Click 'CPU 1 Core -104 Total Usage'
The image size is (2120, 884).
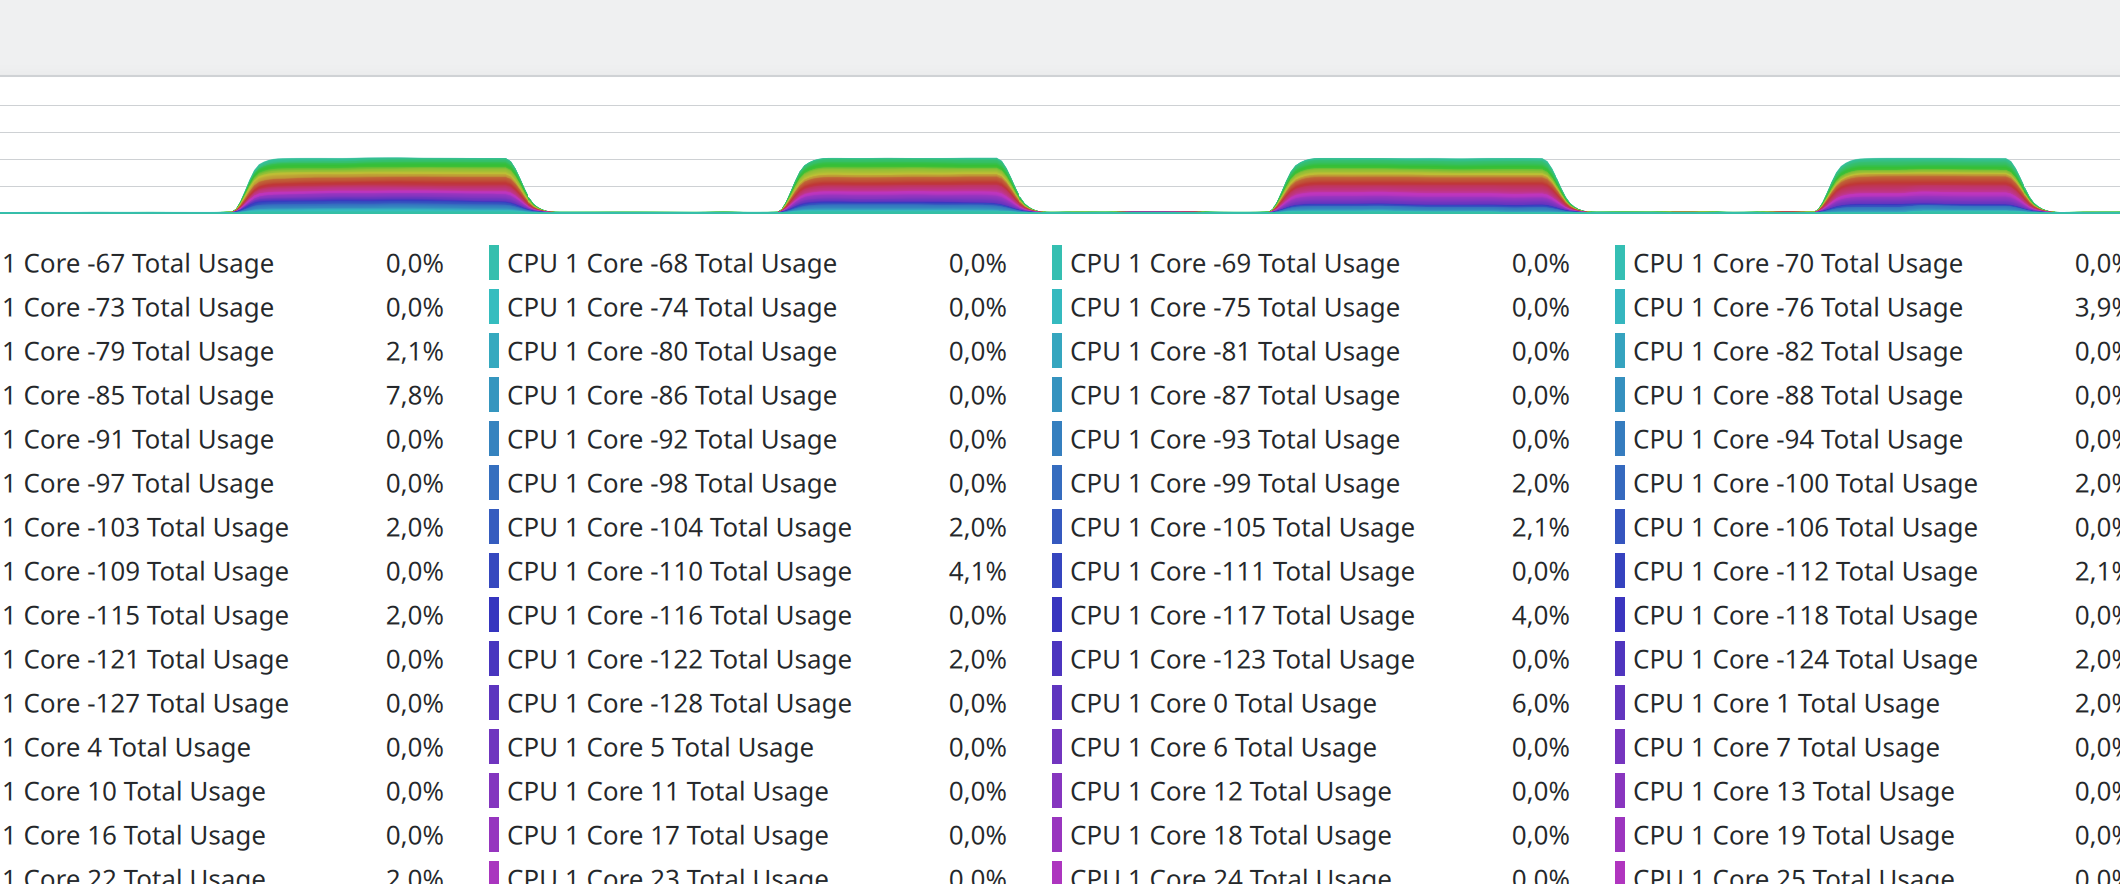tap(680, 528)
